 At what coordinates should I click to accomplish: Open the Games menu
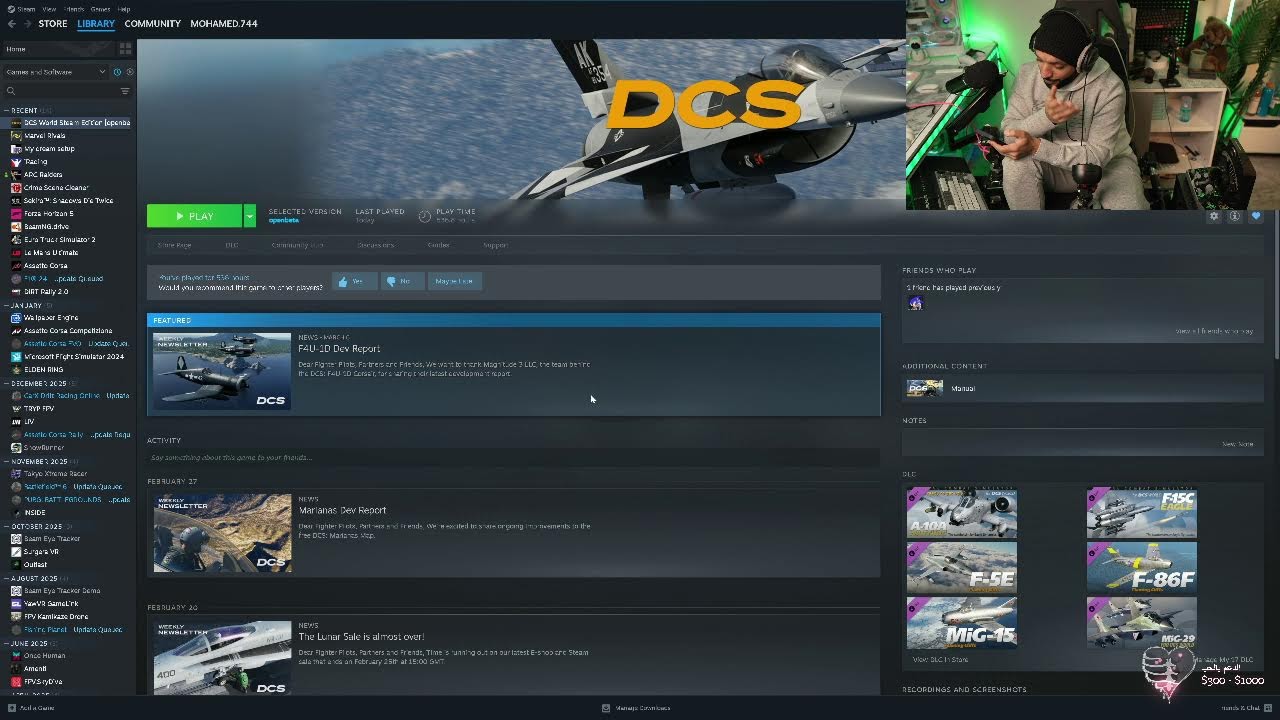(101, 9)
